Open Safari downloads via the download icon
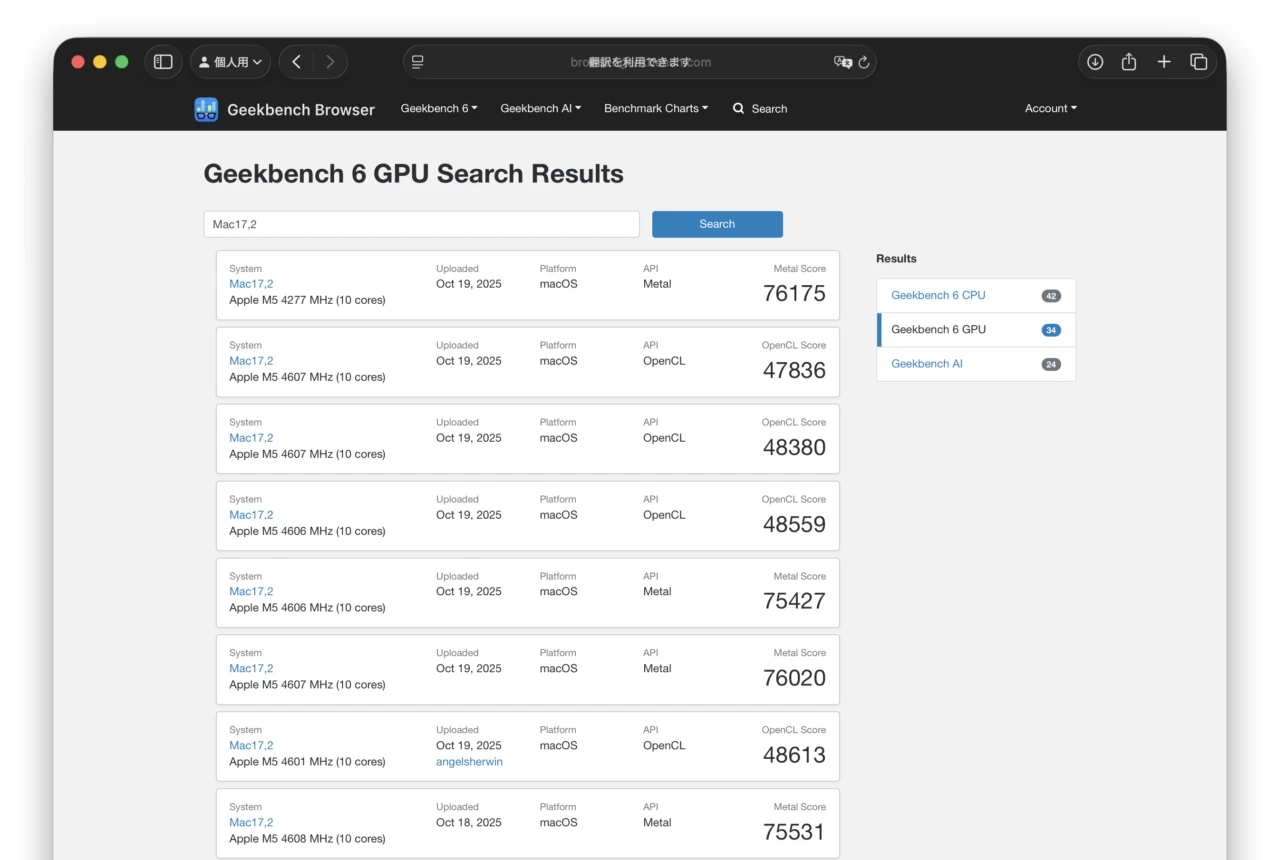 coord(1094,61)
